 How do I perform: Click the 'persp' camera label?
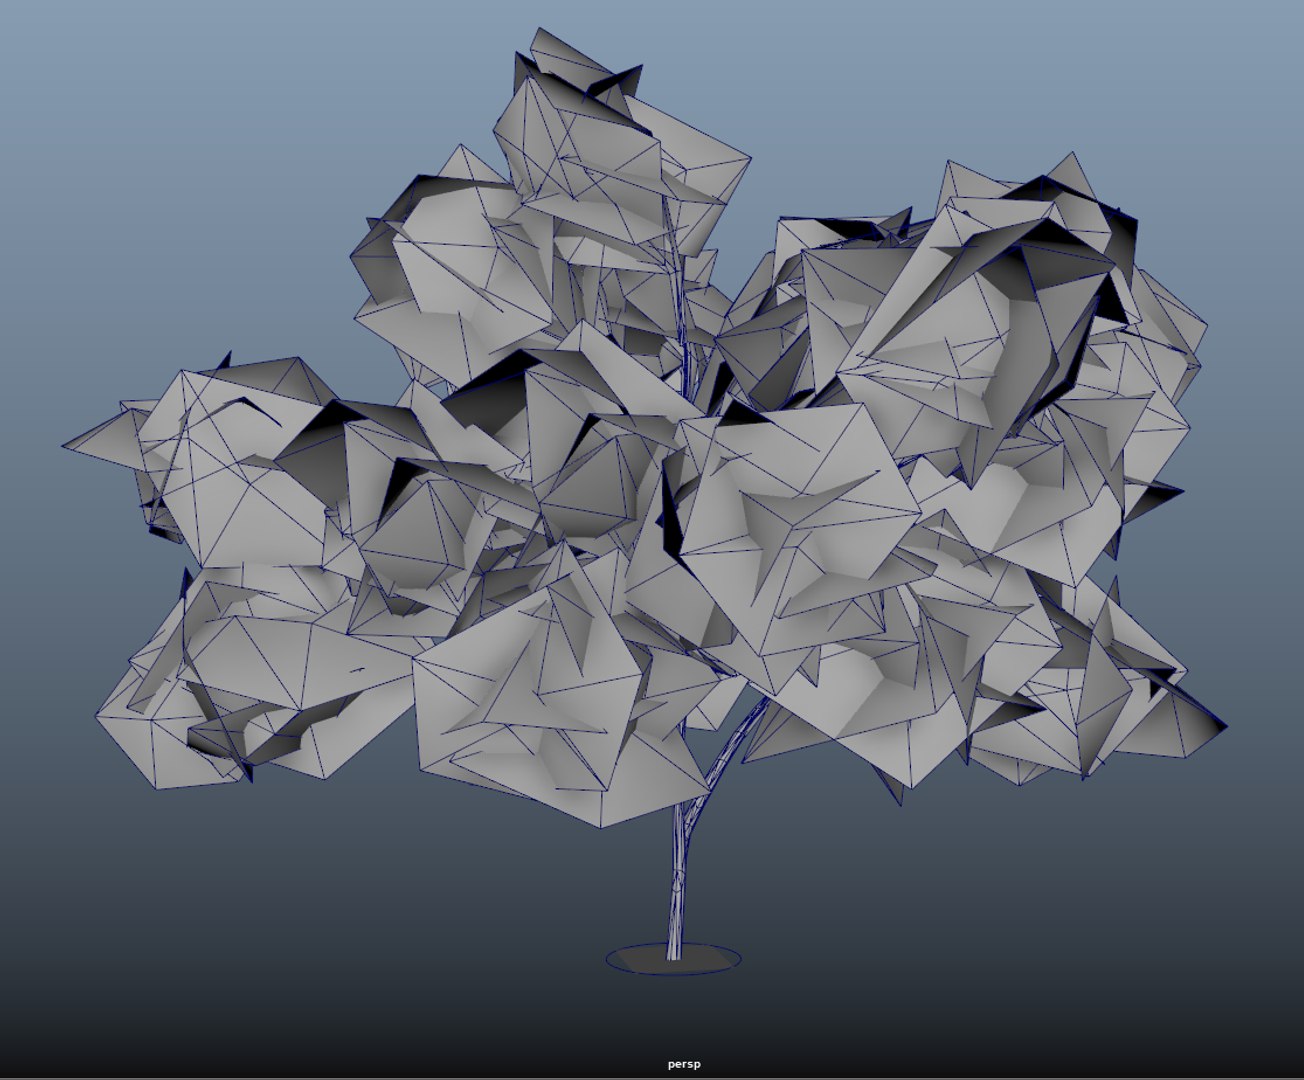click(x=684, y=1064)
